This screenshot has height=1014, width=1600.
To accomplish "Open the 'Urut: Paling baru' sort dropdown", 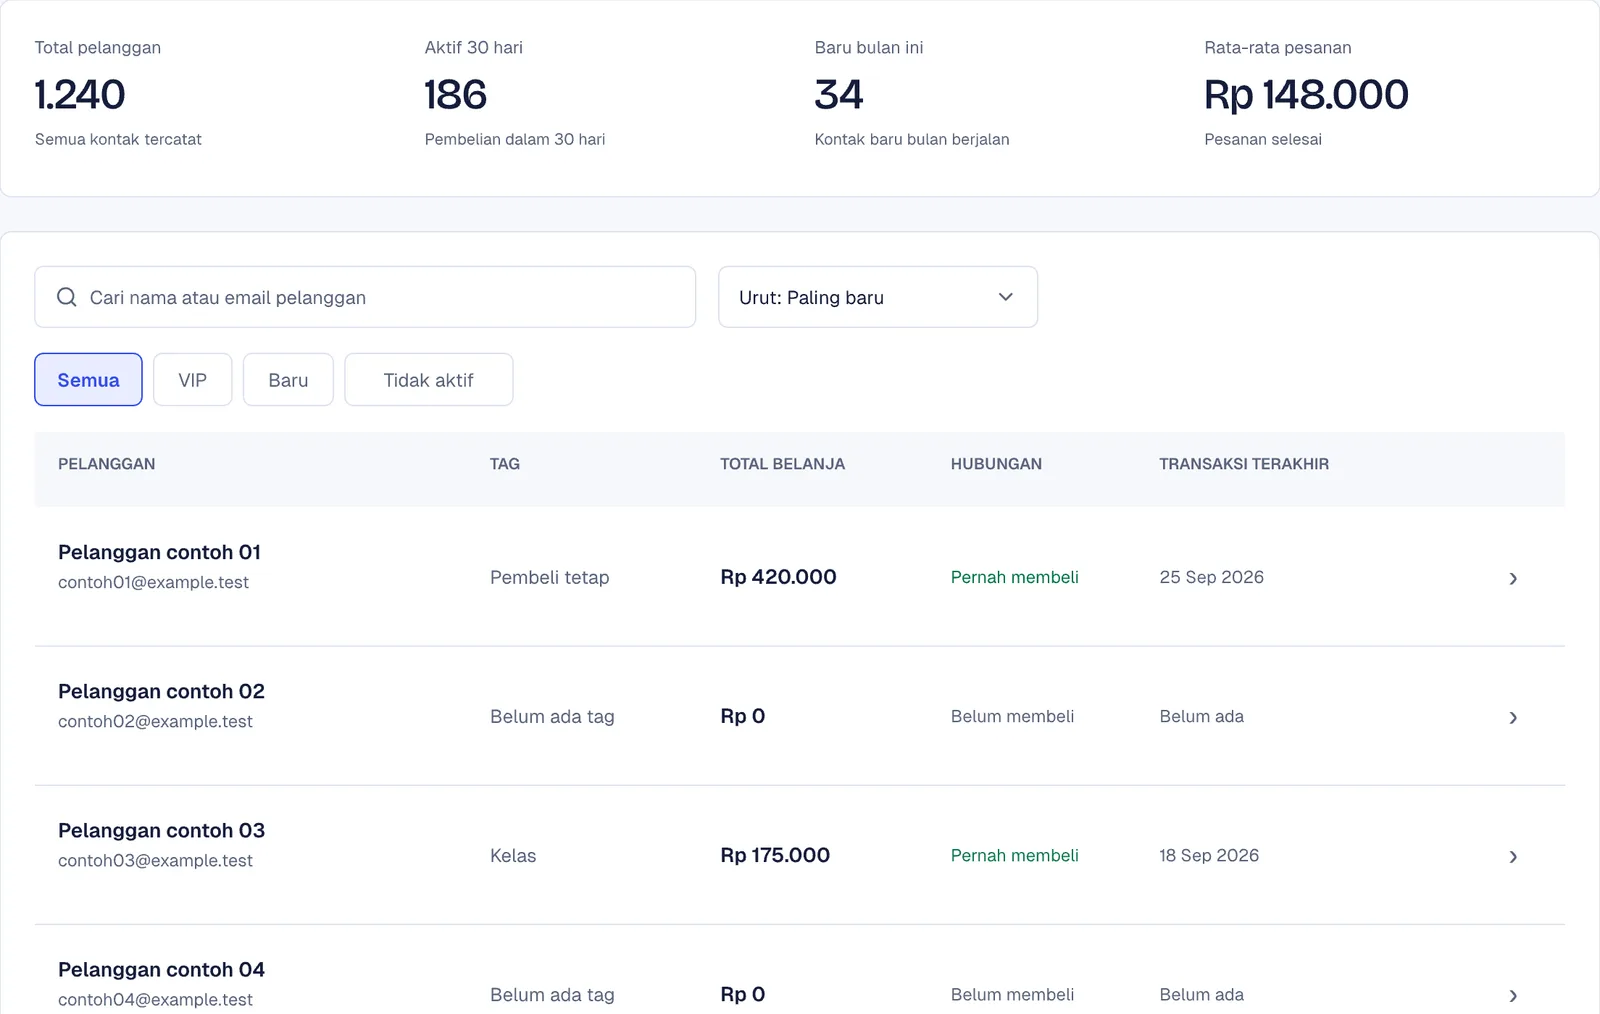I will click(878, 297).
